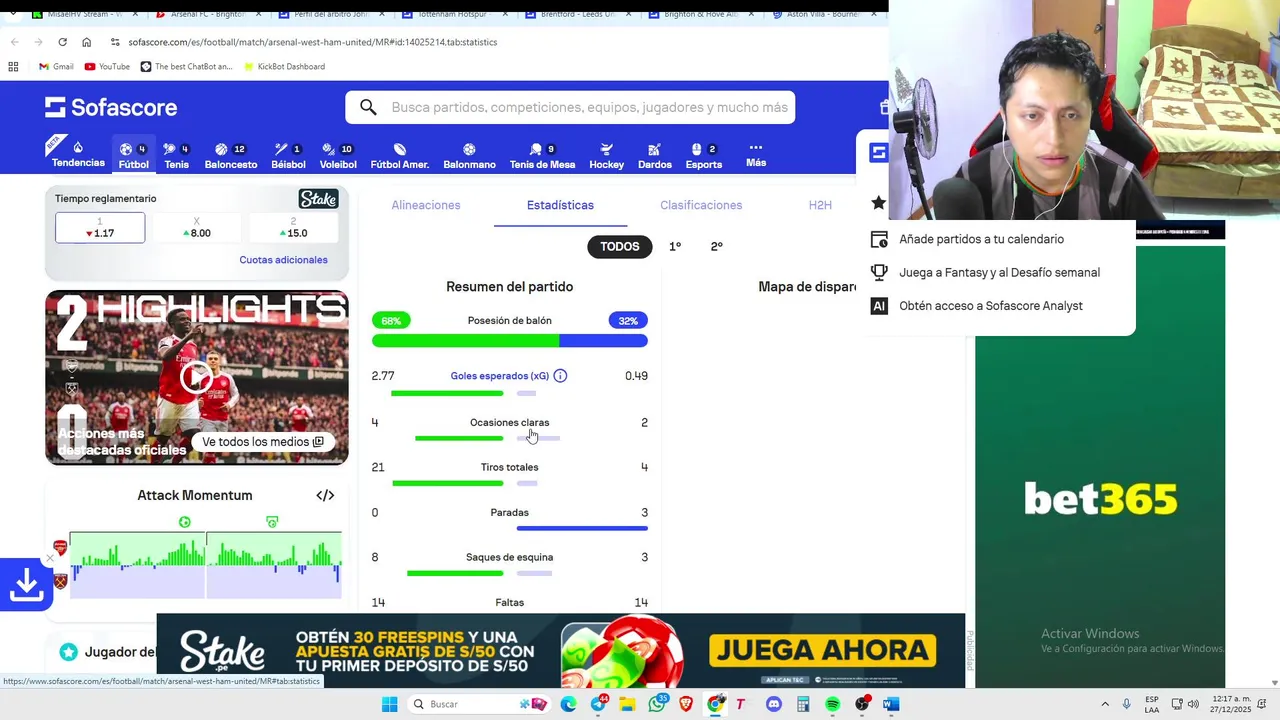Show info for Goles esperados (xG)
This screenshot has height=720, width=1280.
pos(560,376)
